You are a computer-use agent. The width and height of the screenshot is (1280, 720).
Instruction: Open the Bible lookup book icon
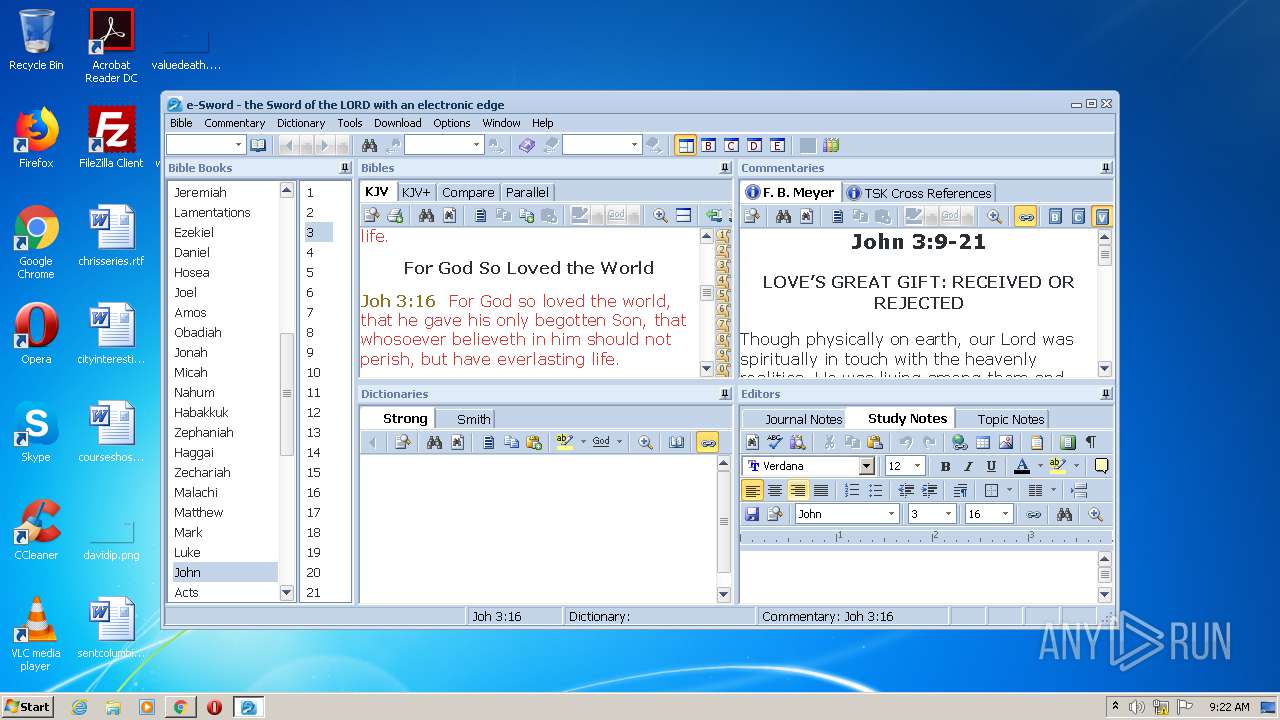(258, 145)
